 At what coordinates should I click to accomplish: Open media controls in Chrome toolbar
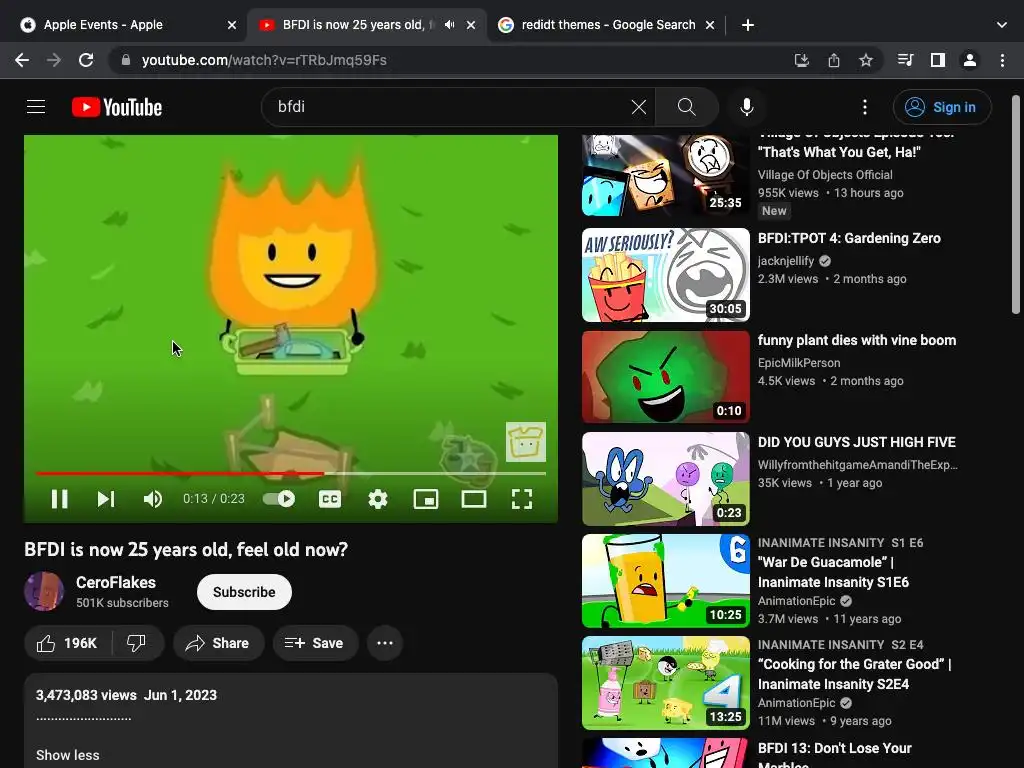tap(905, 60)
